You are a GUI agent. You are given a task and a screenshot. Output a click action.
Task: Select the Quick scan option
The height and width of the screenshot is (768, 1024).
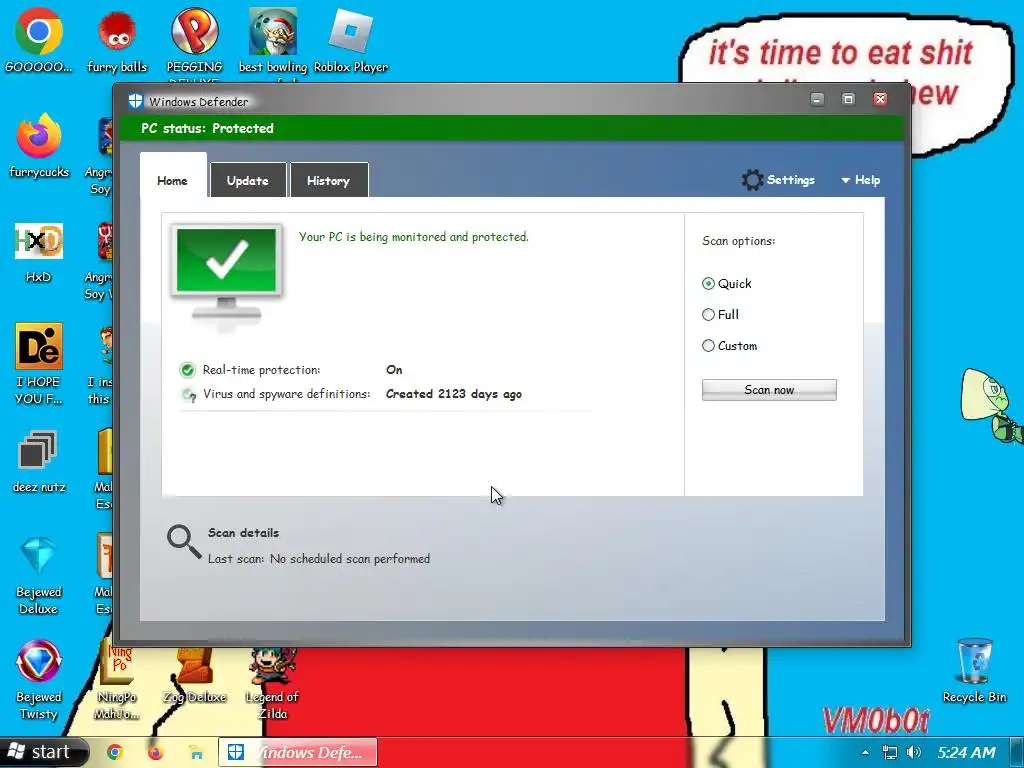click(708, 283)
